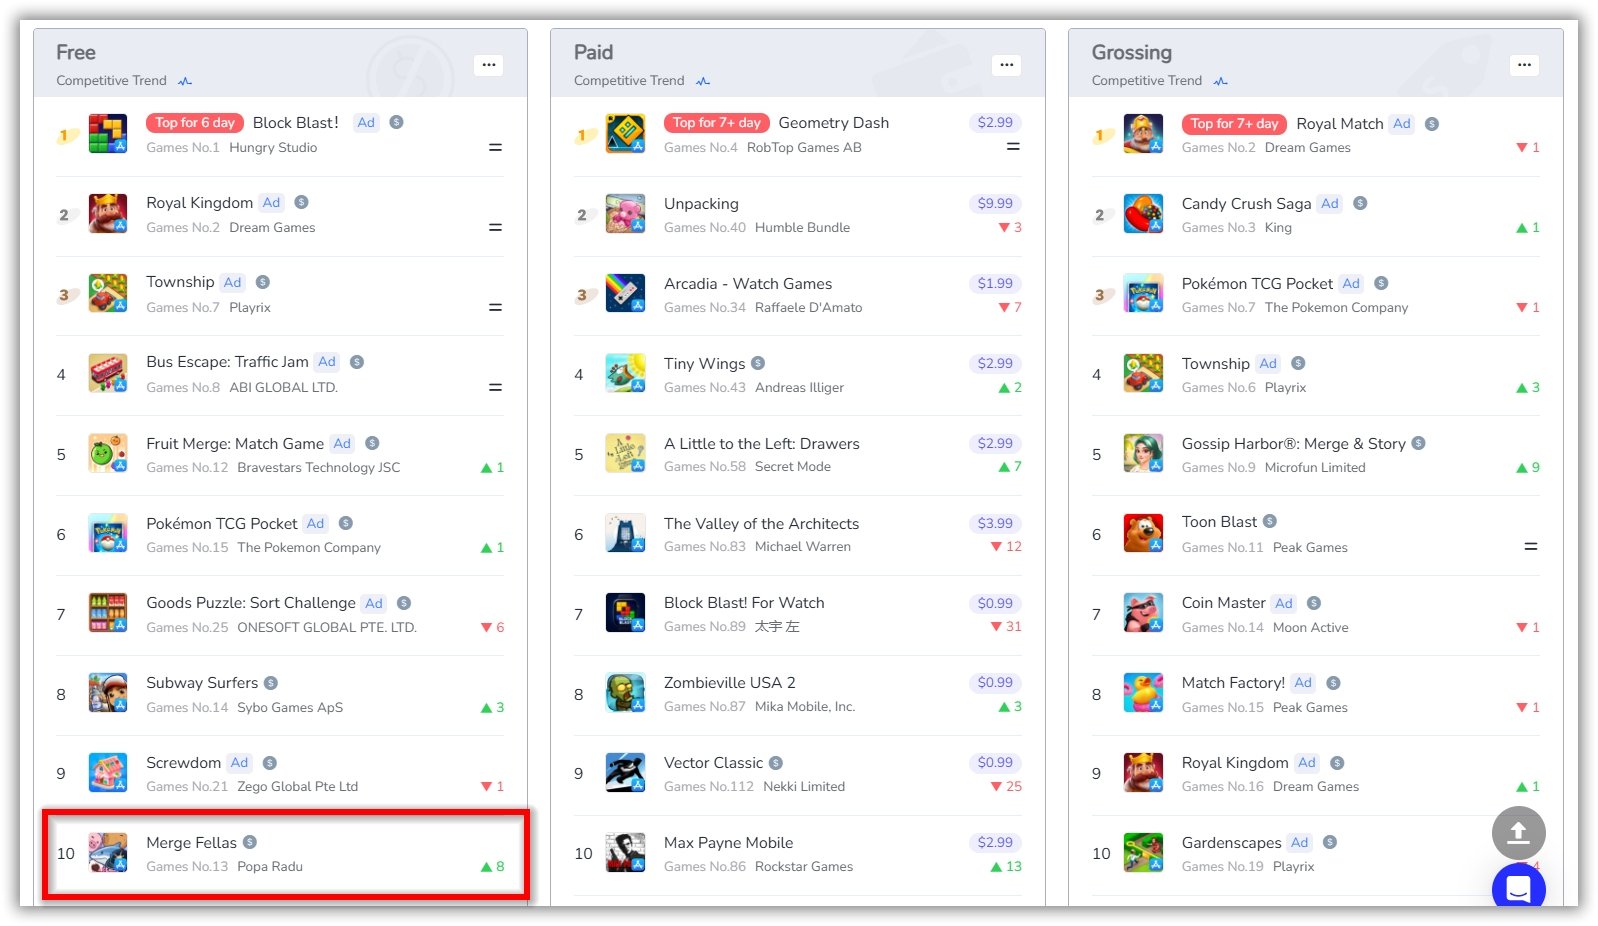1598x926 pixels.
Task: Click the Pokémon TCG Pocket title in Grossing
Action: tap(1257, 284)
